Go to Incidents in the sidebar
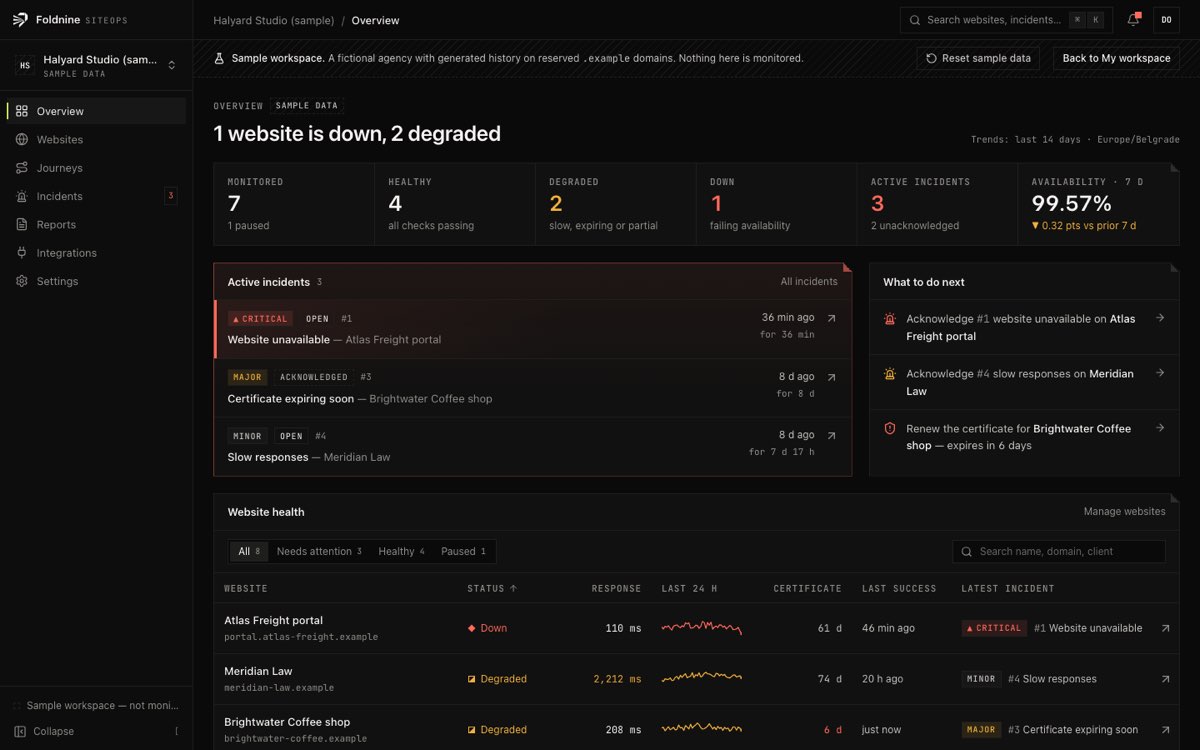1200x750 pixels. coord(96,196)
